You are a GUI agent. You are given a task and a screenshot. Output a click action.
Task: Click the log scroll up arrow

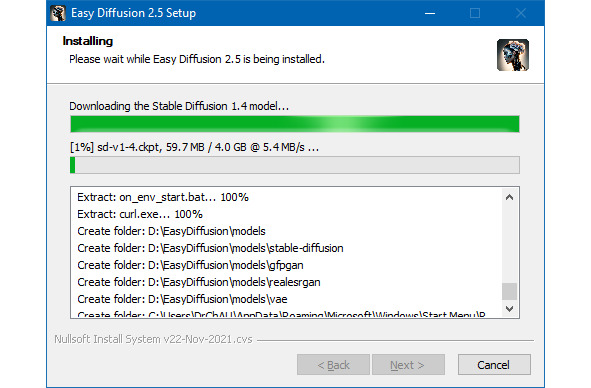[x=509, y=197]
